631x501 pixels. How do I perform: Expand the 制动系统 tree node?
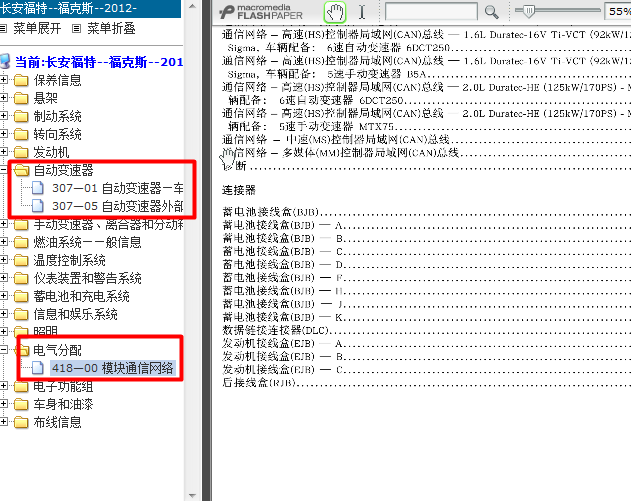[3, 116]
